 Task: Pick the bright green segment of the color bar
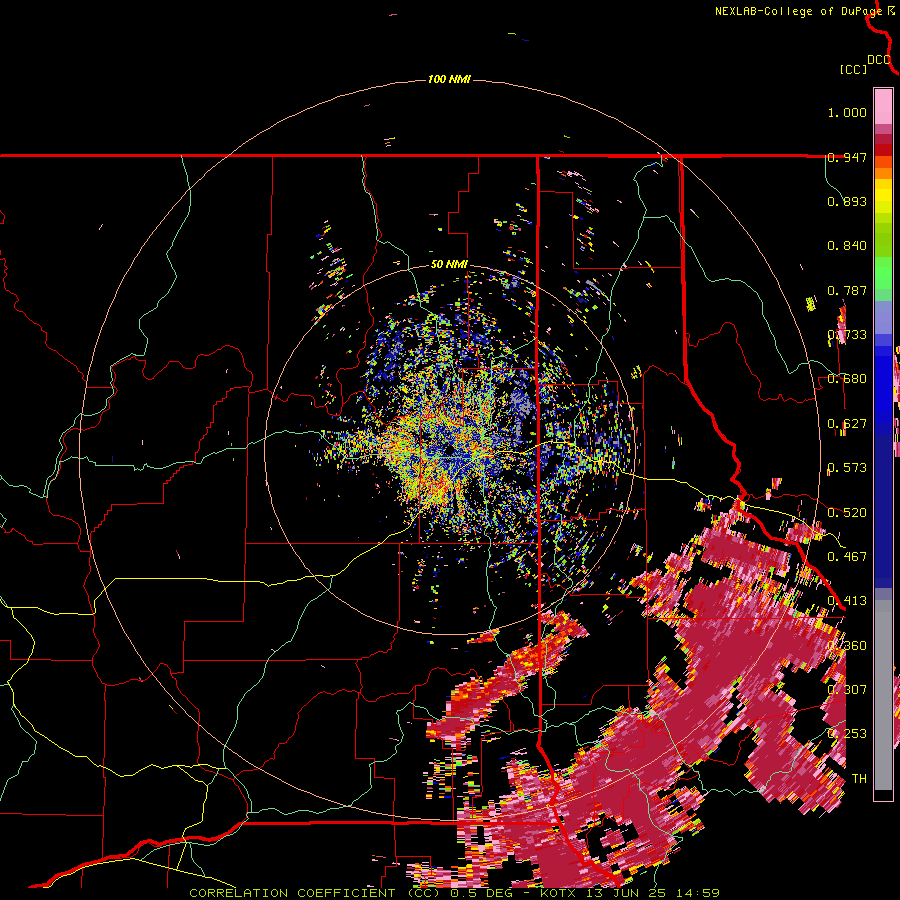(883, 273)
